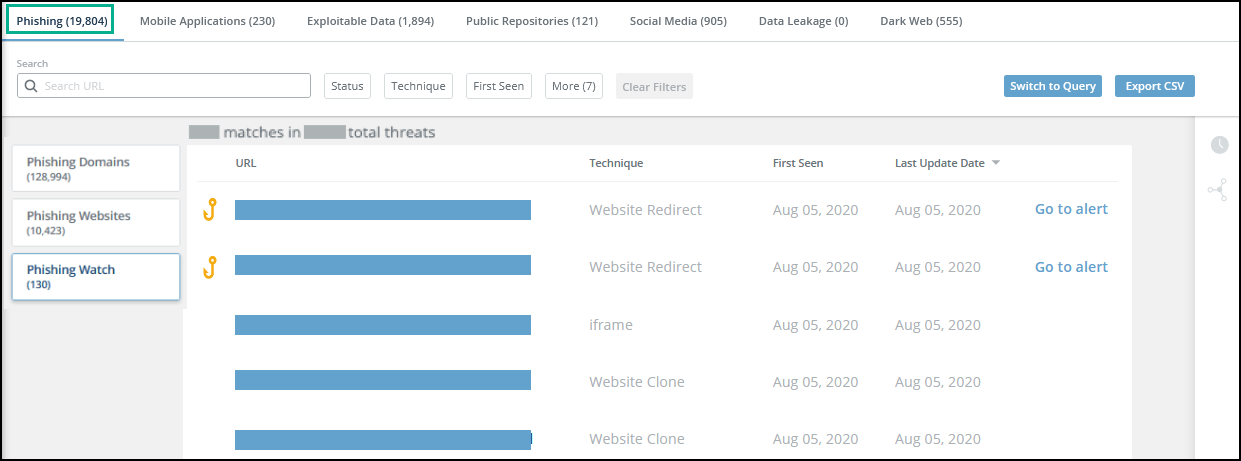Switch to Mobile Applications tab
Image resolution: width=1241 pixels, height=461 pixels.
tap(207, 21)
